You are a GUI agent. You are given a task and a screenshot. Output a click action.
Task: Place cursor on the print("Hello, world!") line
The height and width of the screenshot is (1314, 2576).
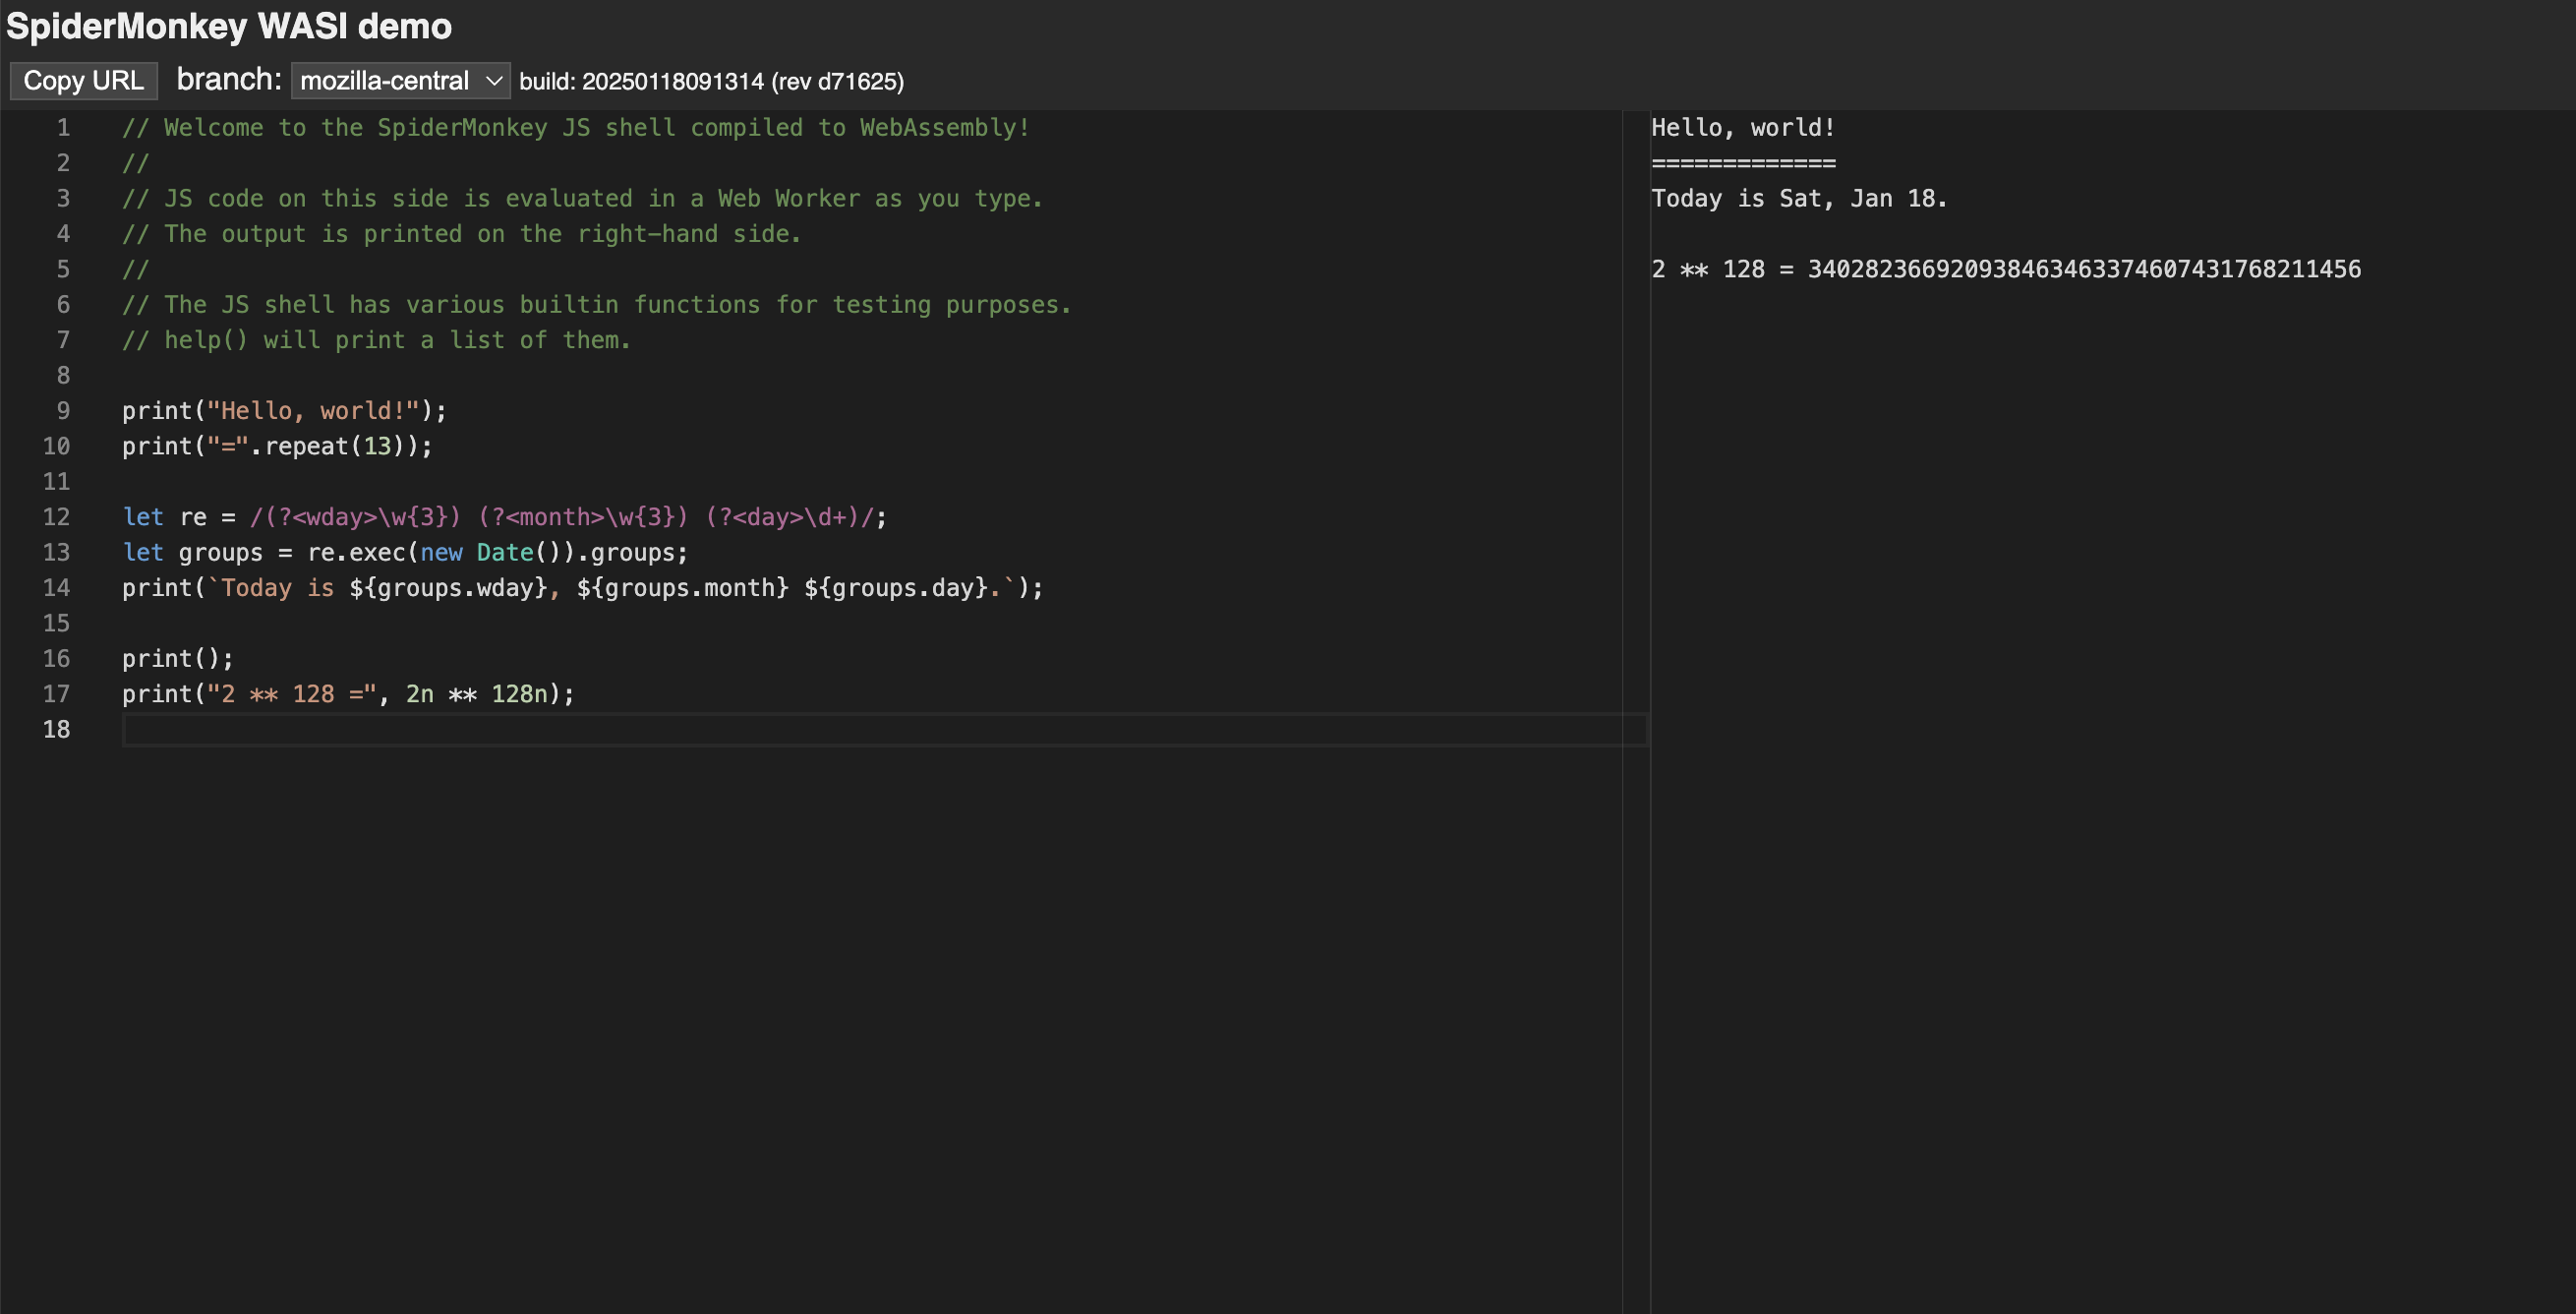(285, 410)
